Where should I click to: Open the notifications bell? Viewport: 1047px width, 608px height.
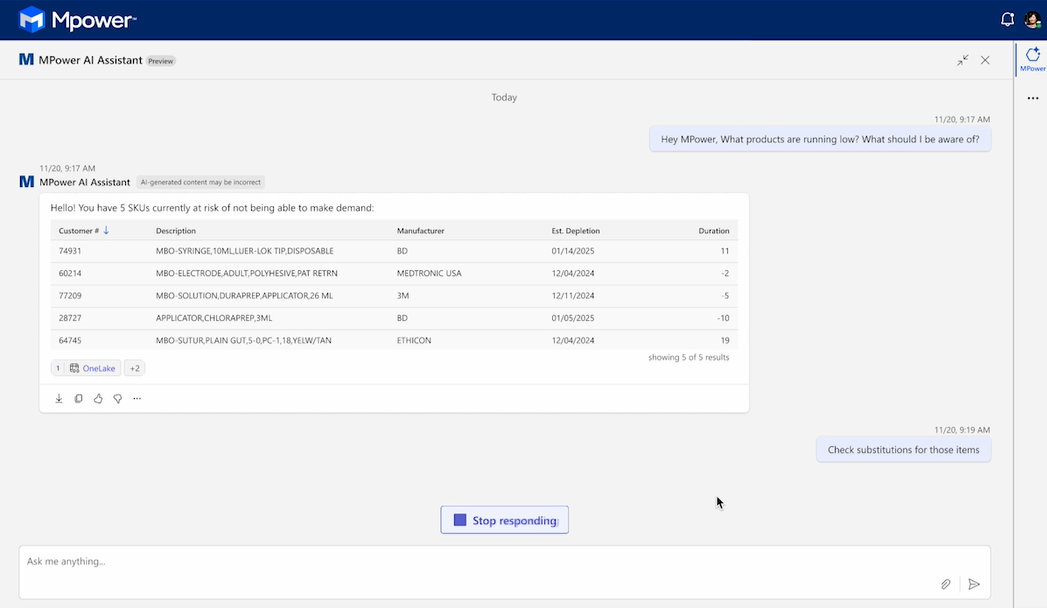coord(1007,20)
